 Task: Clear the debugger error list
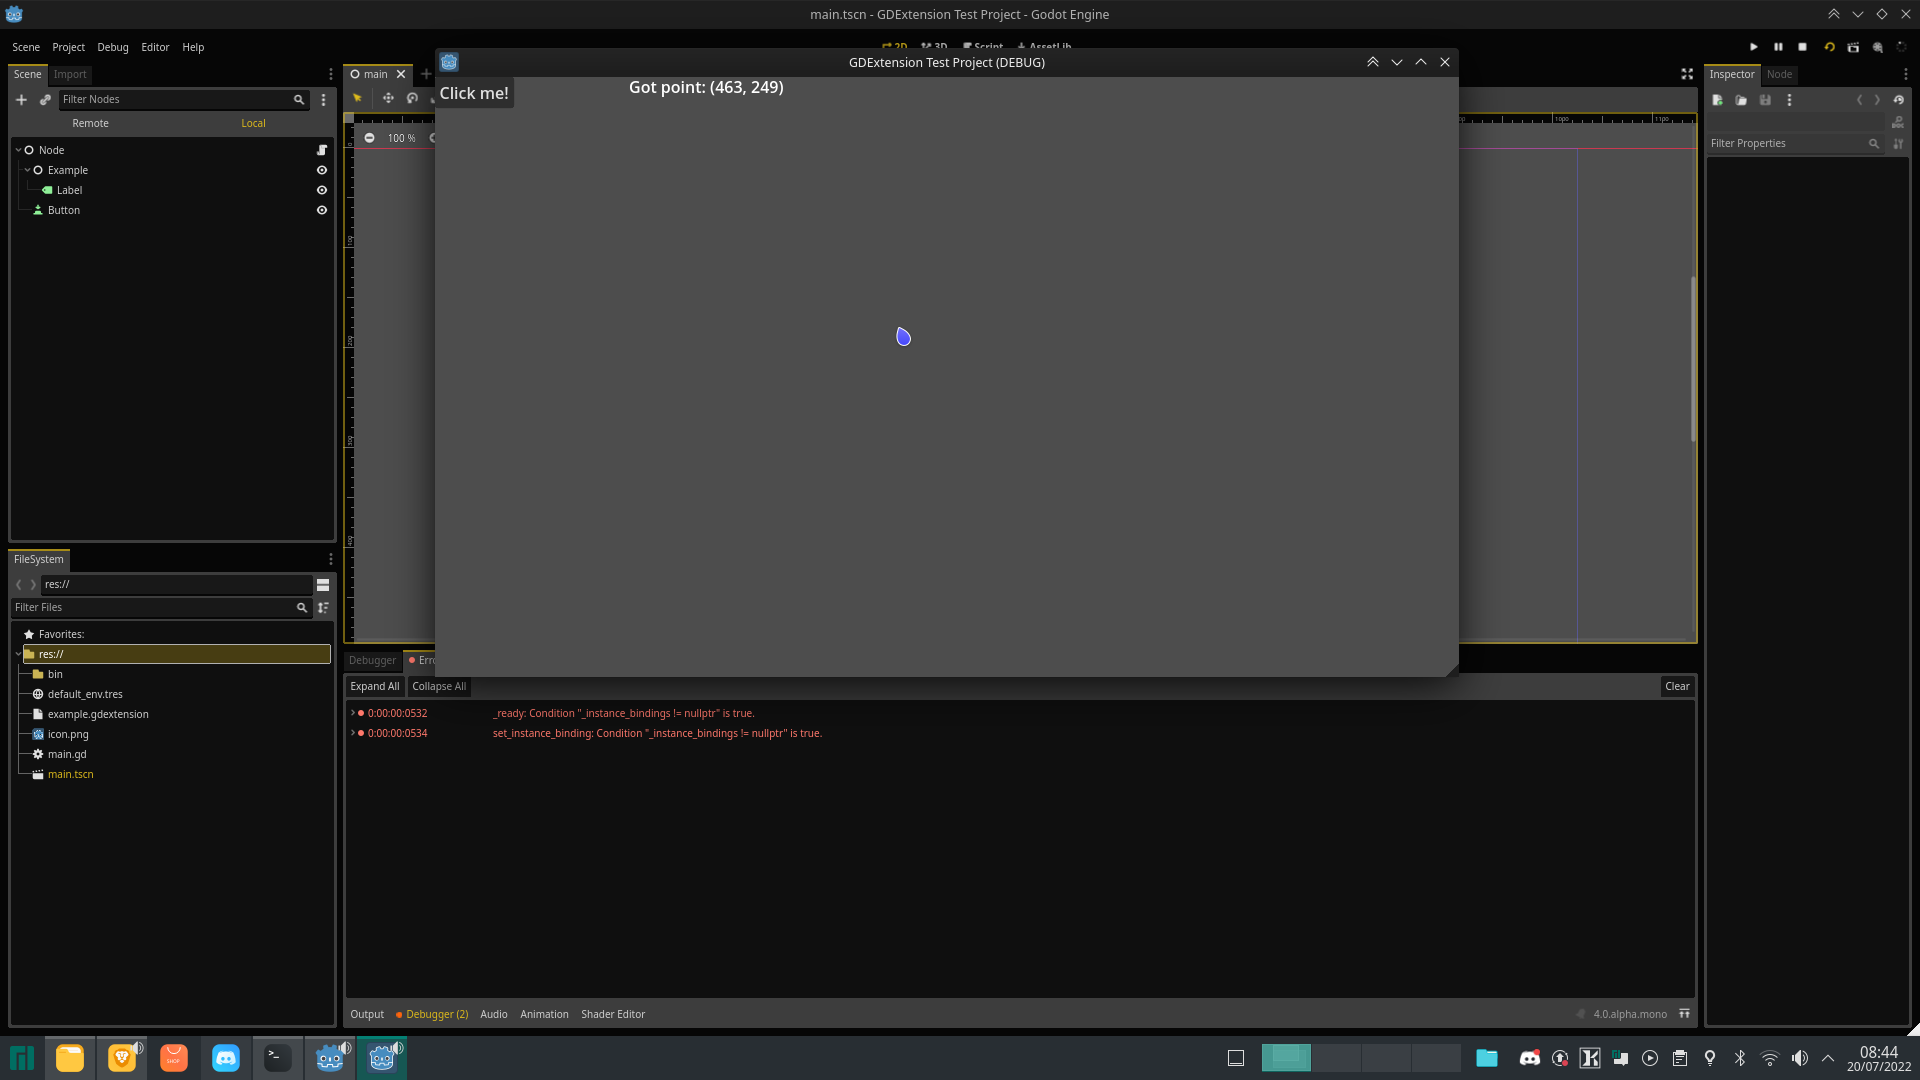point(1676,686)
